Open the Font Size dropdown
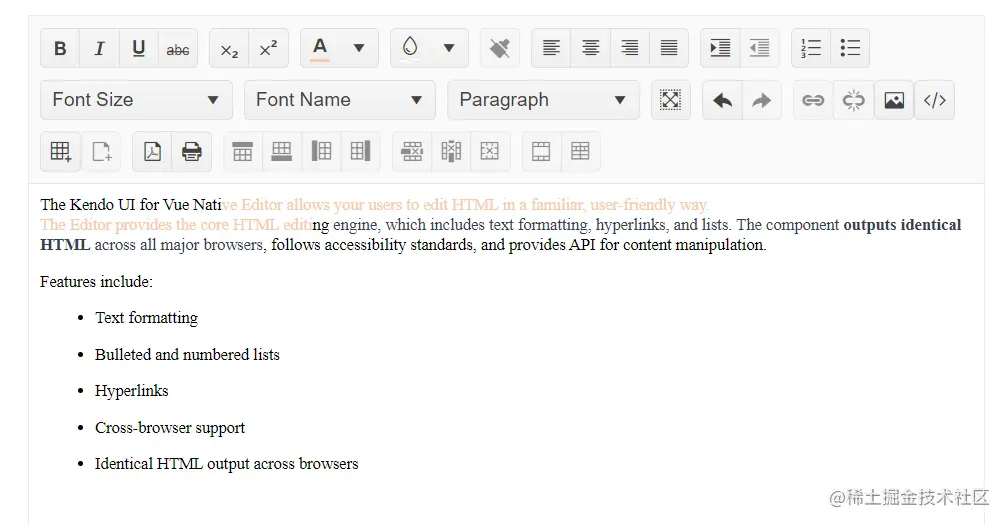 tap(136, 100)
